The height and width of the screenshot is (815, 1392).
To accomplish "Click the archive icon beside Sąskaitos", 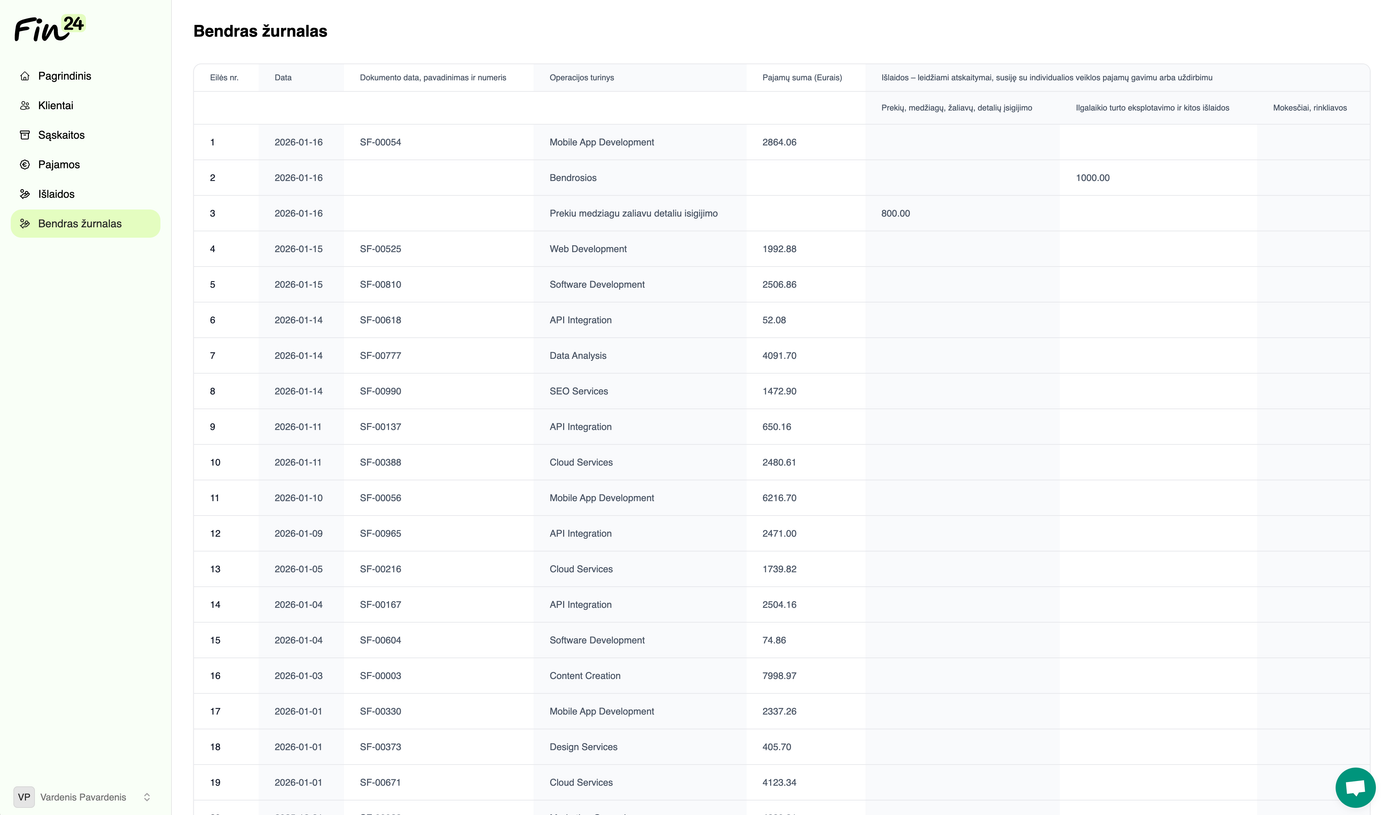I will click(25, 135).
